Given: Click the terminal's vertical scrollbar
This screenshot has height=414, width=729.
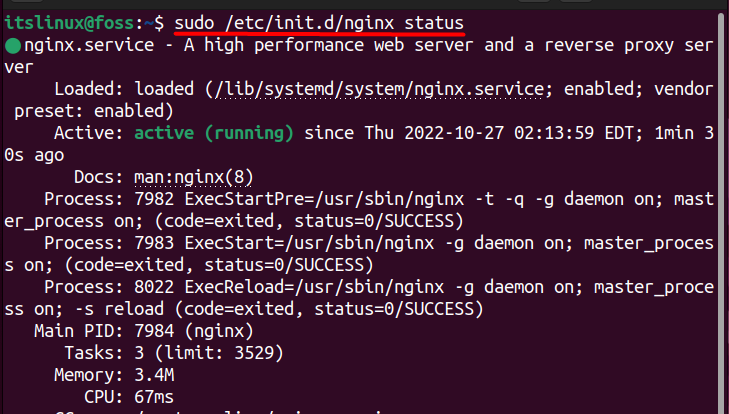Looking at the screenshot, I should click(721, 212).
